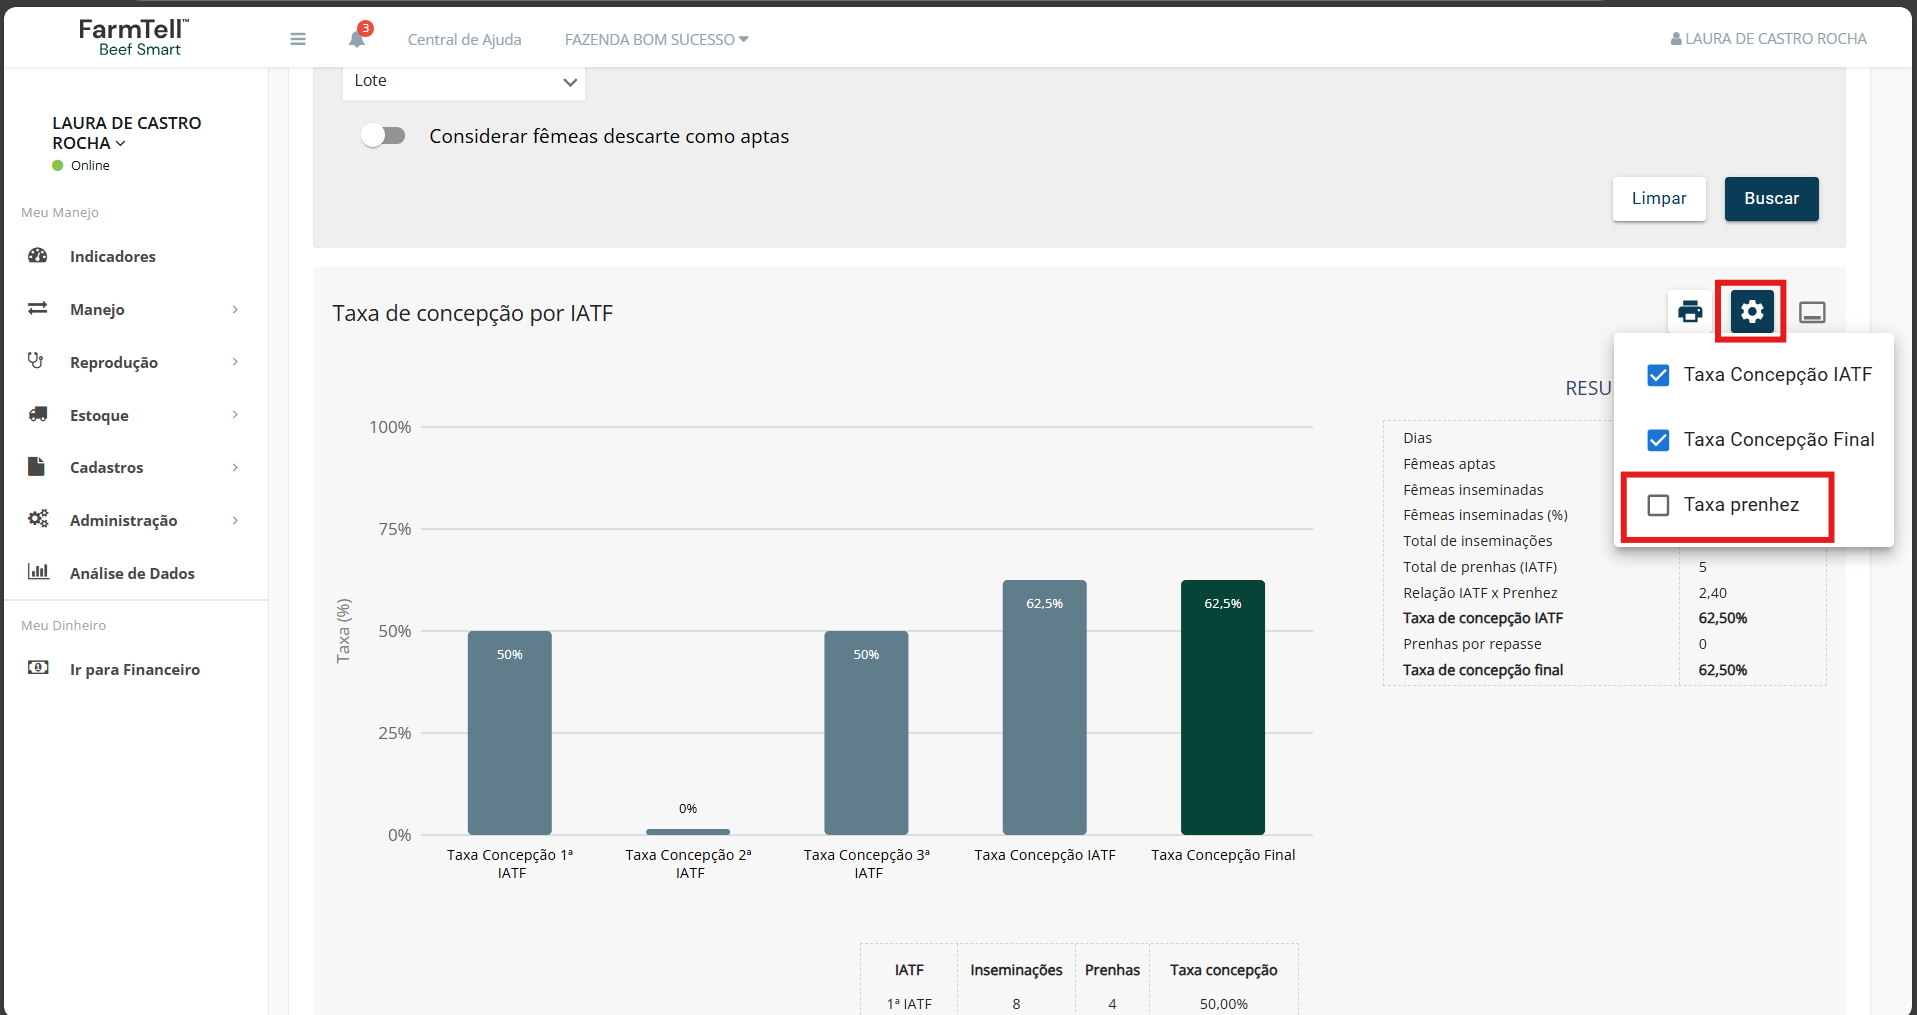Enable the Taxa prenhez checkbox
Viewport: 1917px width, 1015px height.
[x=1658, y=505]
